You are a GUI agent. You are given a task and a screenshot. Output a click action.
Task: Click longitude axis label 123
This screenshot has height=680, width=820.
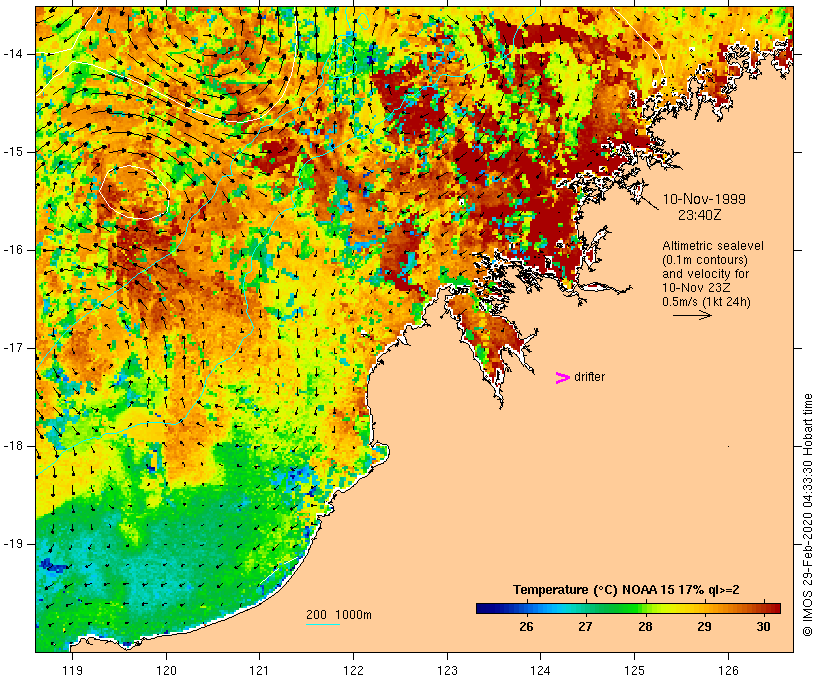(447, 670)
